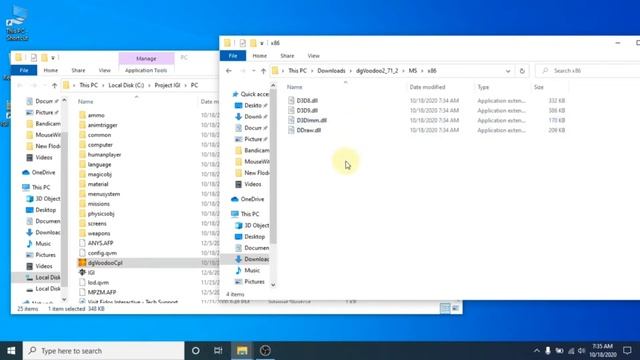Screen dimensions: 640x360
Task: Click the Refresh button in x86 address bar
Action: 522,71
